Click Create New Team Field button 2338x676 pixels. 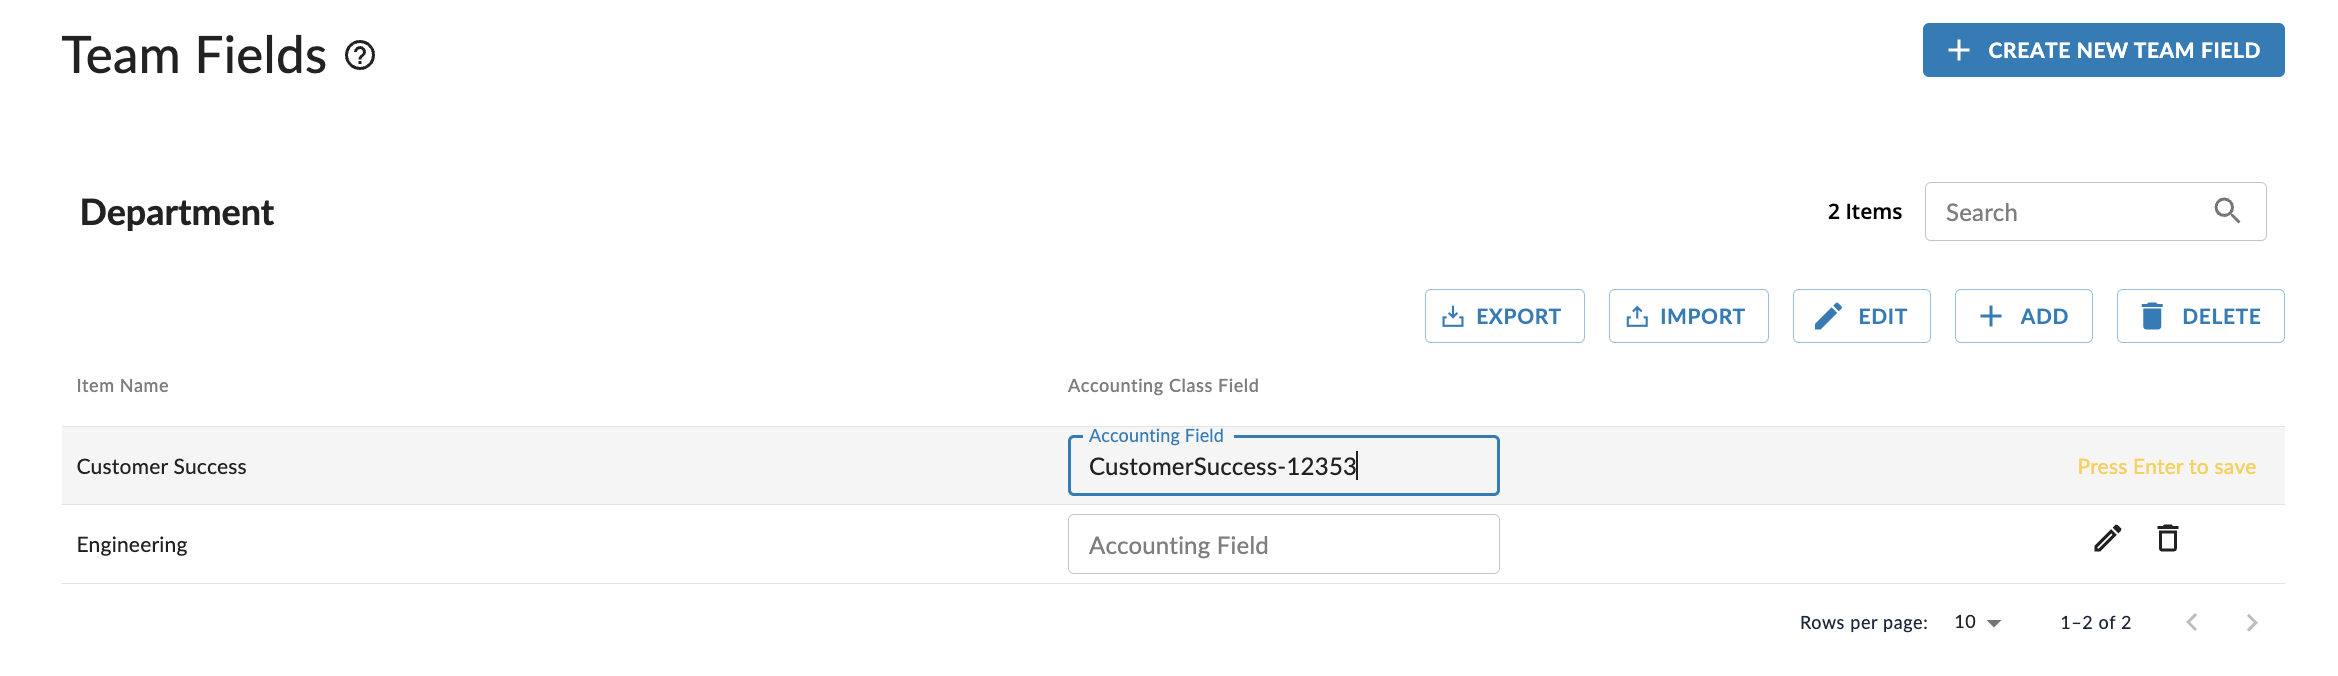click(x=2103, y=50)
